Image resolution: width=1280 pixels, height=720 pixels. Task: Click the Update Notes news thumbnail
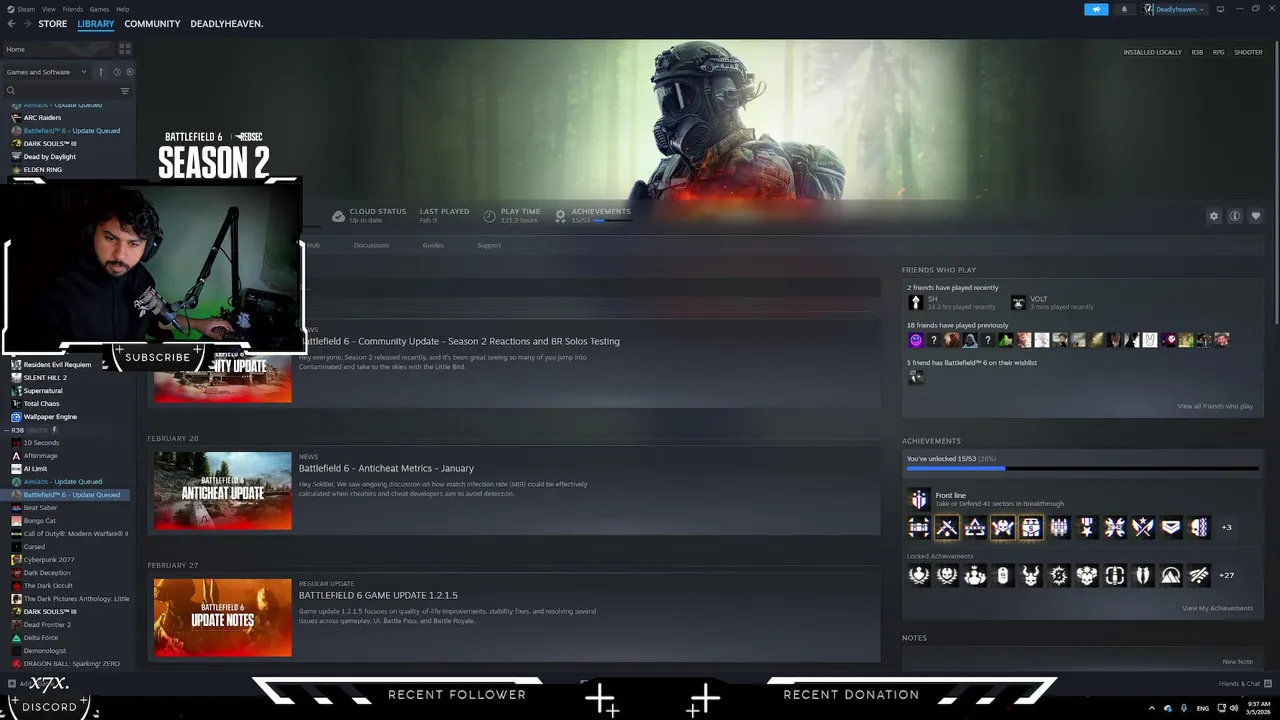223,618
